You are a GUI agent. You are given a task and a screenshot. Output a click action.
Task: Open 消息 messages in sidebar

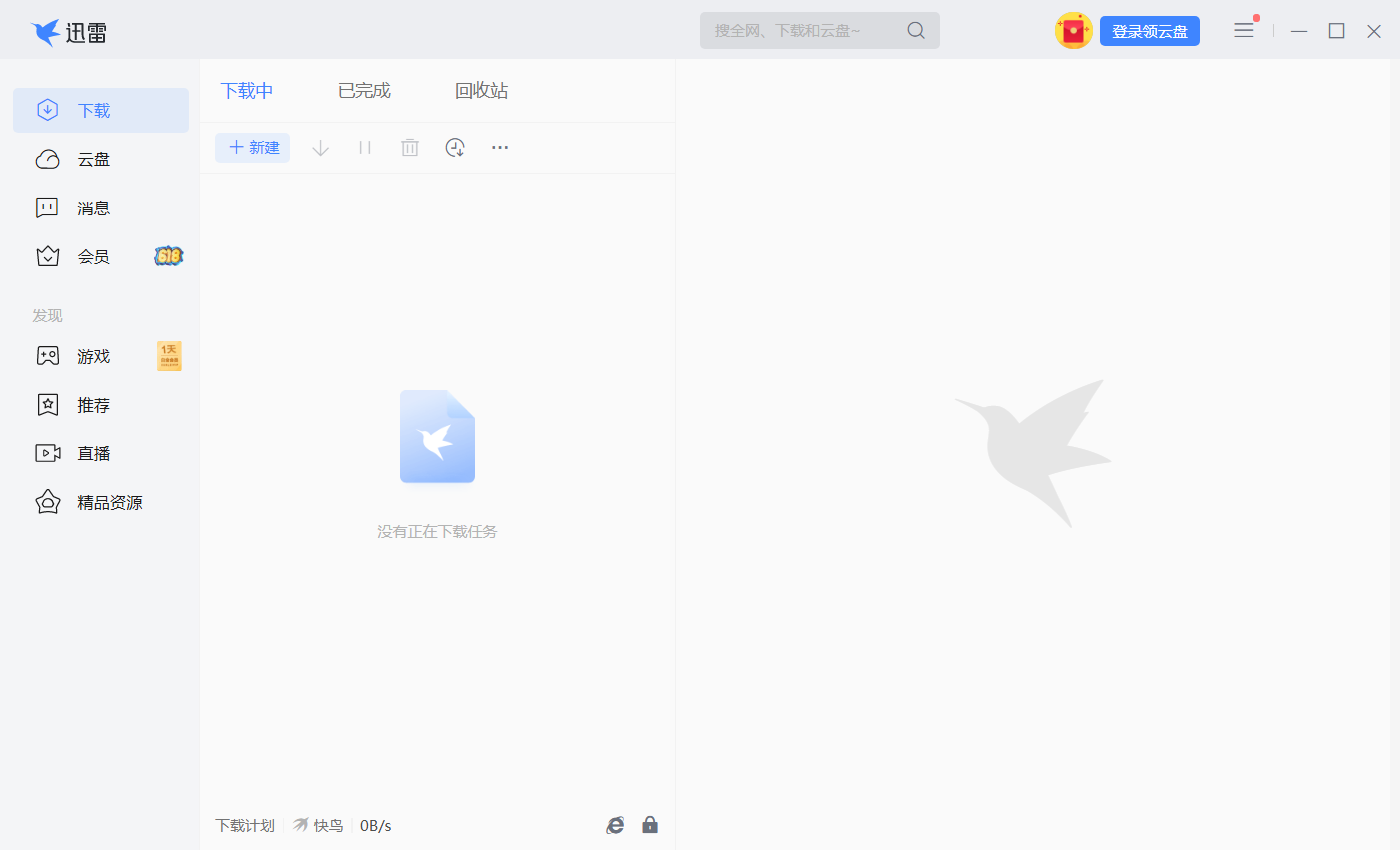[101, 208]
